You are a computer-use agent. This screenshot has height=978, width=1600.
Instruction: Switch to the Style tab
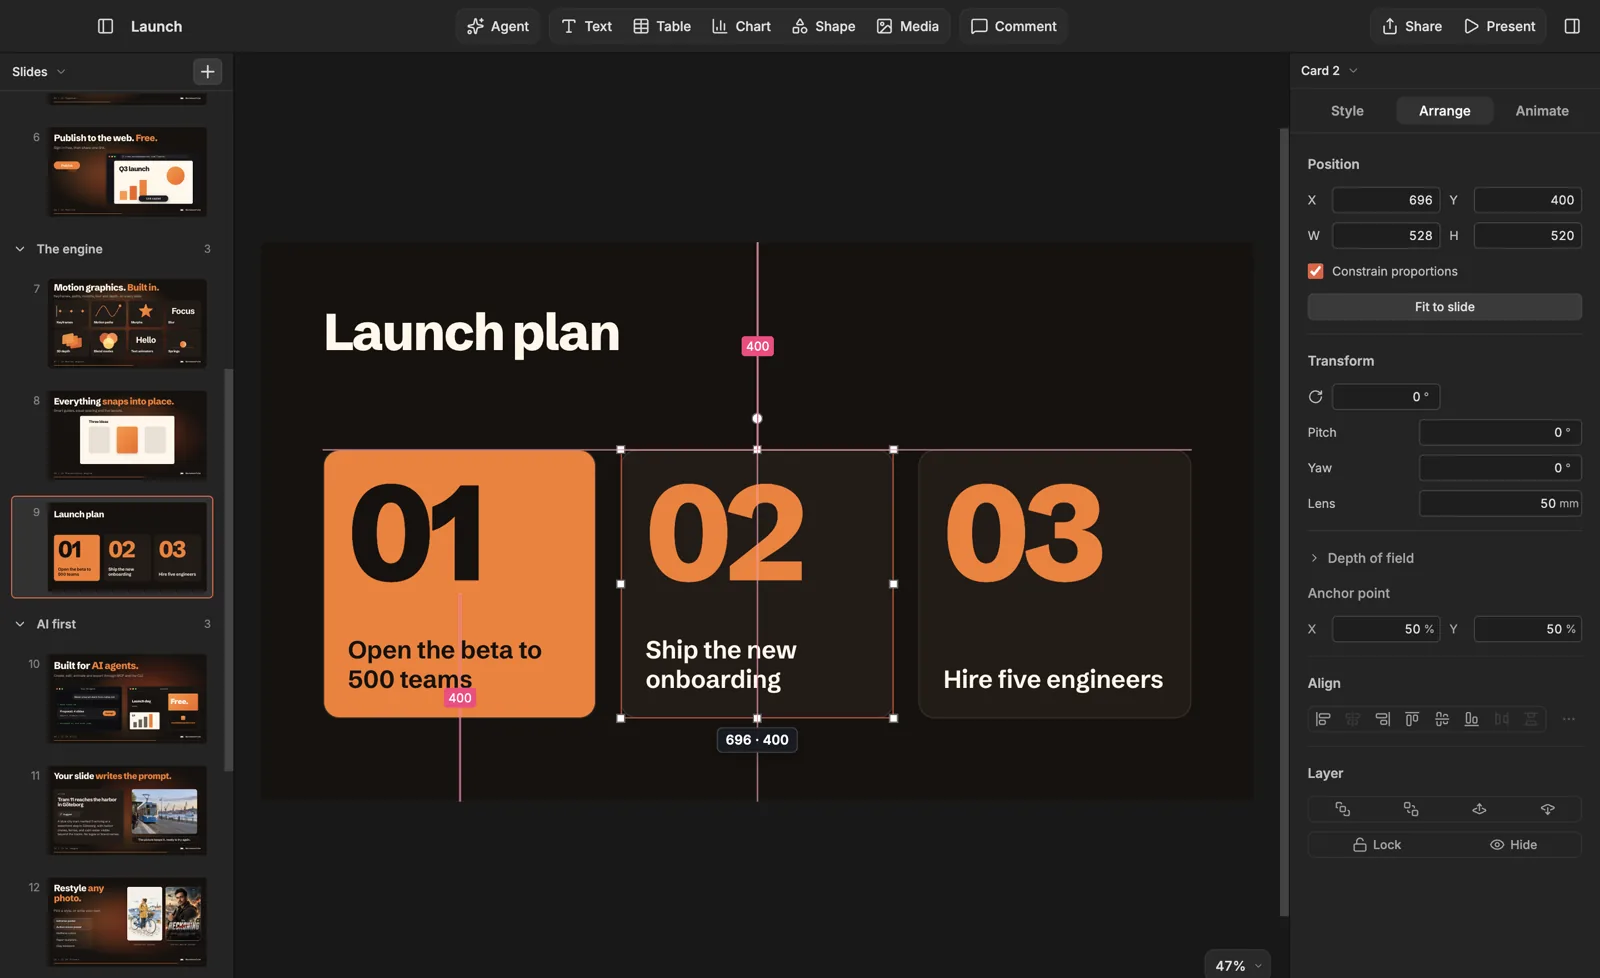(1347, 111)
